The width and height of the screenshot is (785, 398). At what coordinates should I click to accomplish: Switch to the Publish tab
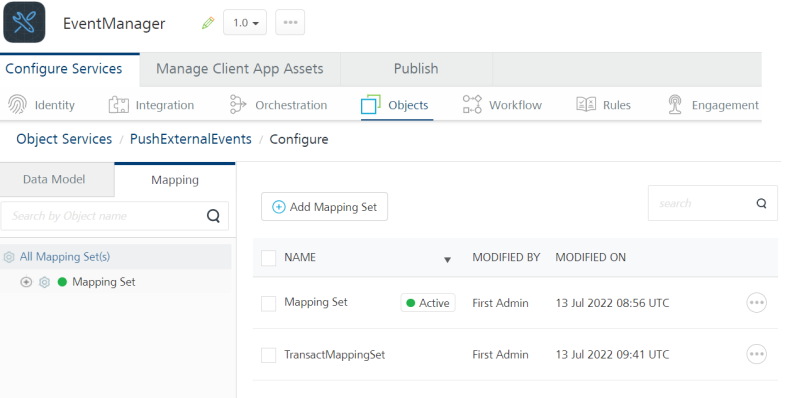tap(416, 69)
